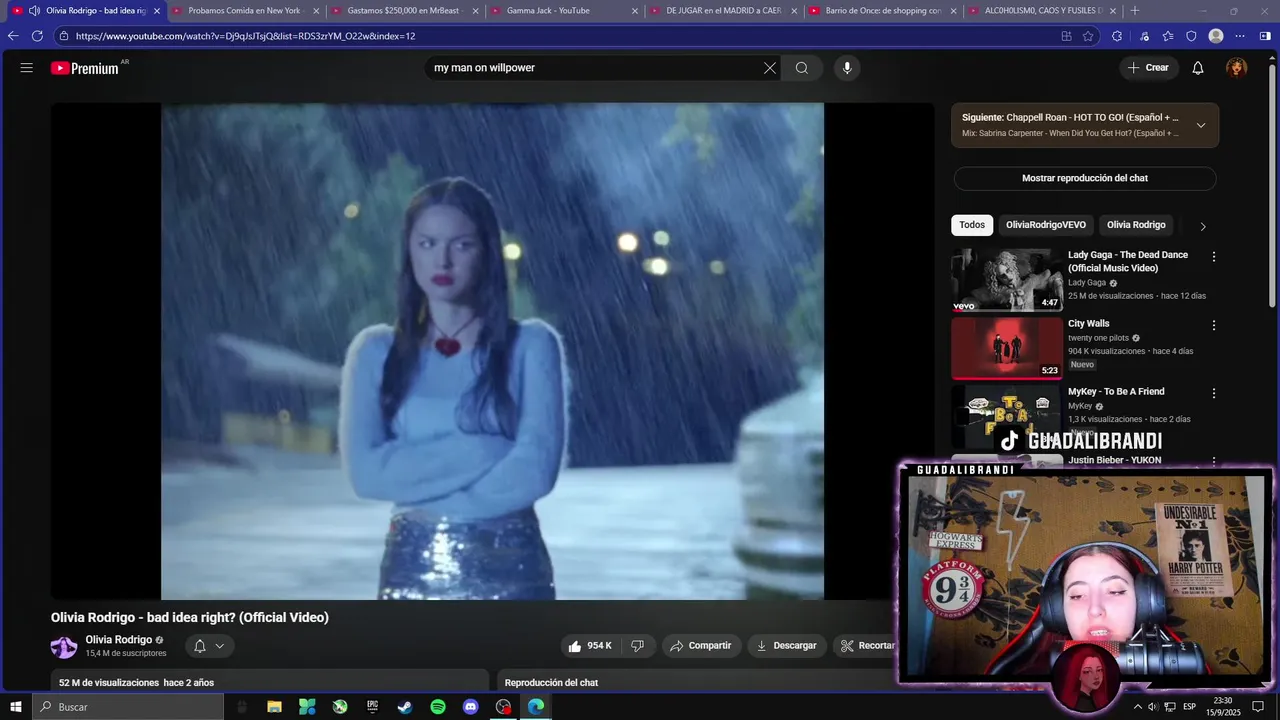Open Discord from taskbar

click(x=471, y=707)
